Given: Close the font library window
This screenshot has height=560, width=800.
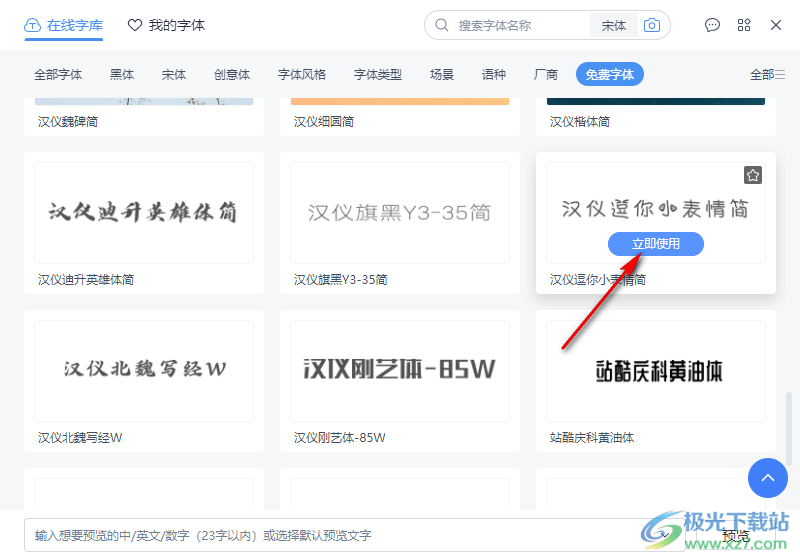Looking at the screenshot, I should point(776,25).
